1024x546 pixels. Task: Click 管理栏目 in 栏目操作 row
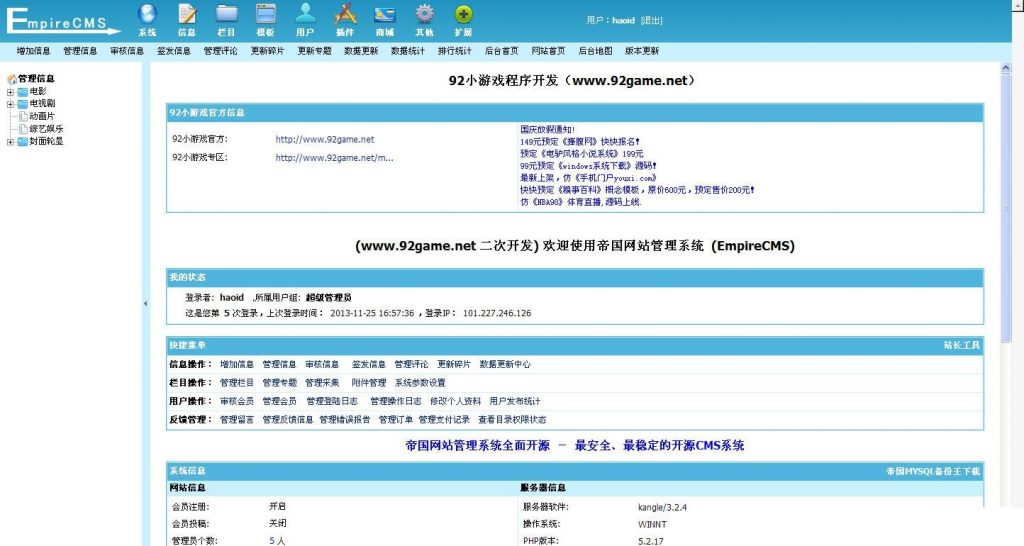[236, 383]
